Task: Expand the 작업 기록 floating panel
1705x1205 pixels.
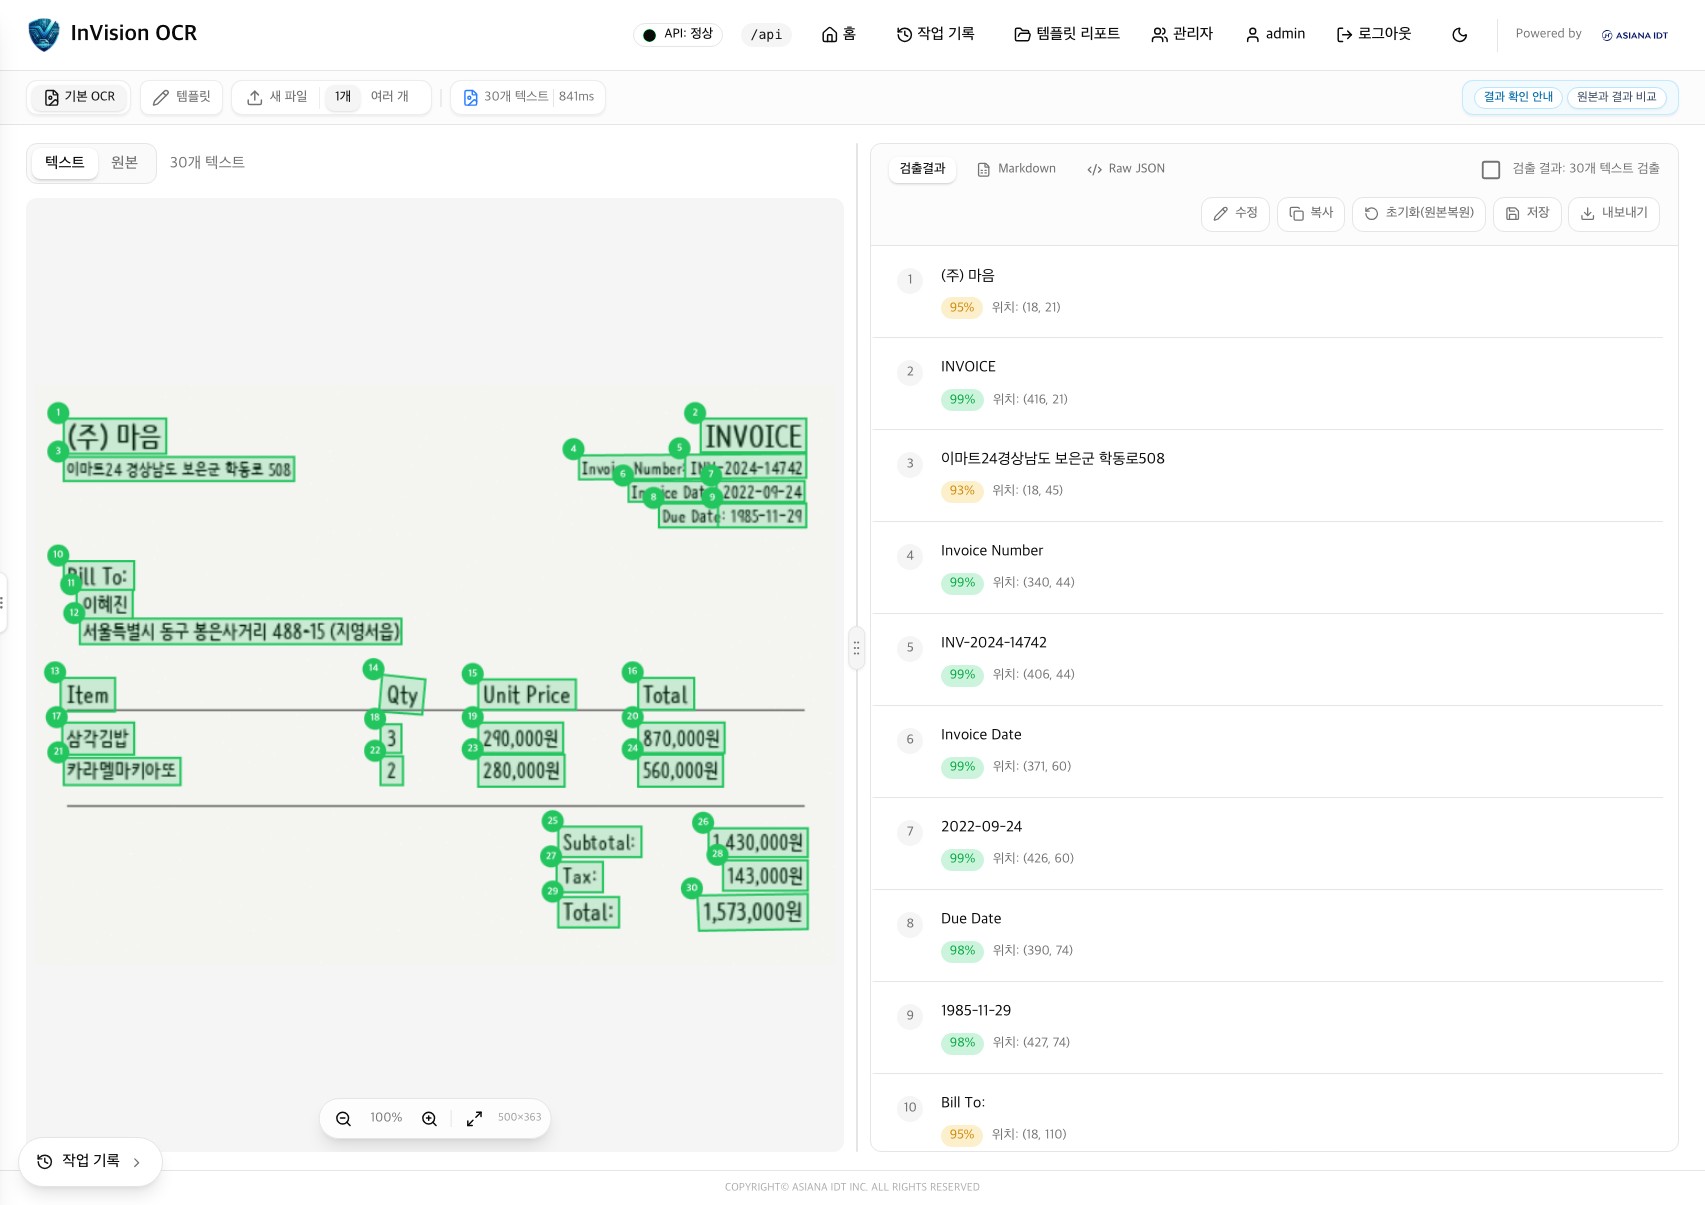Action: point(90,1162)
